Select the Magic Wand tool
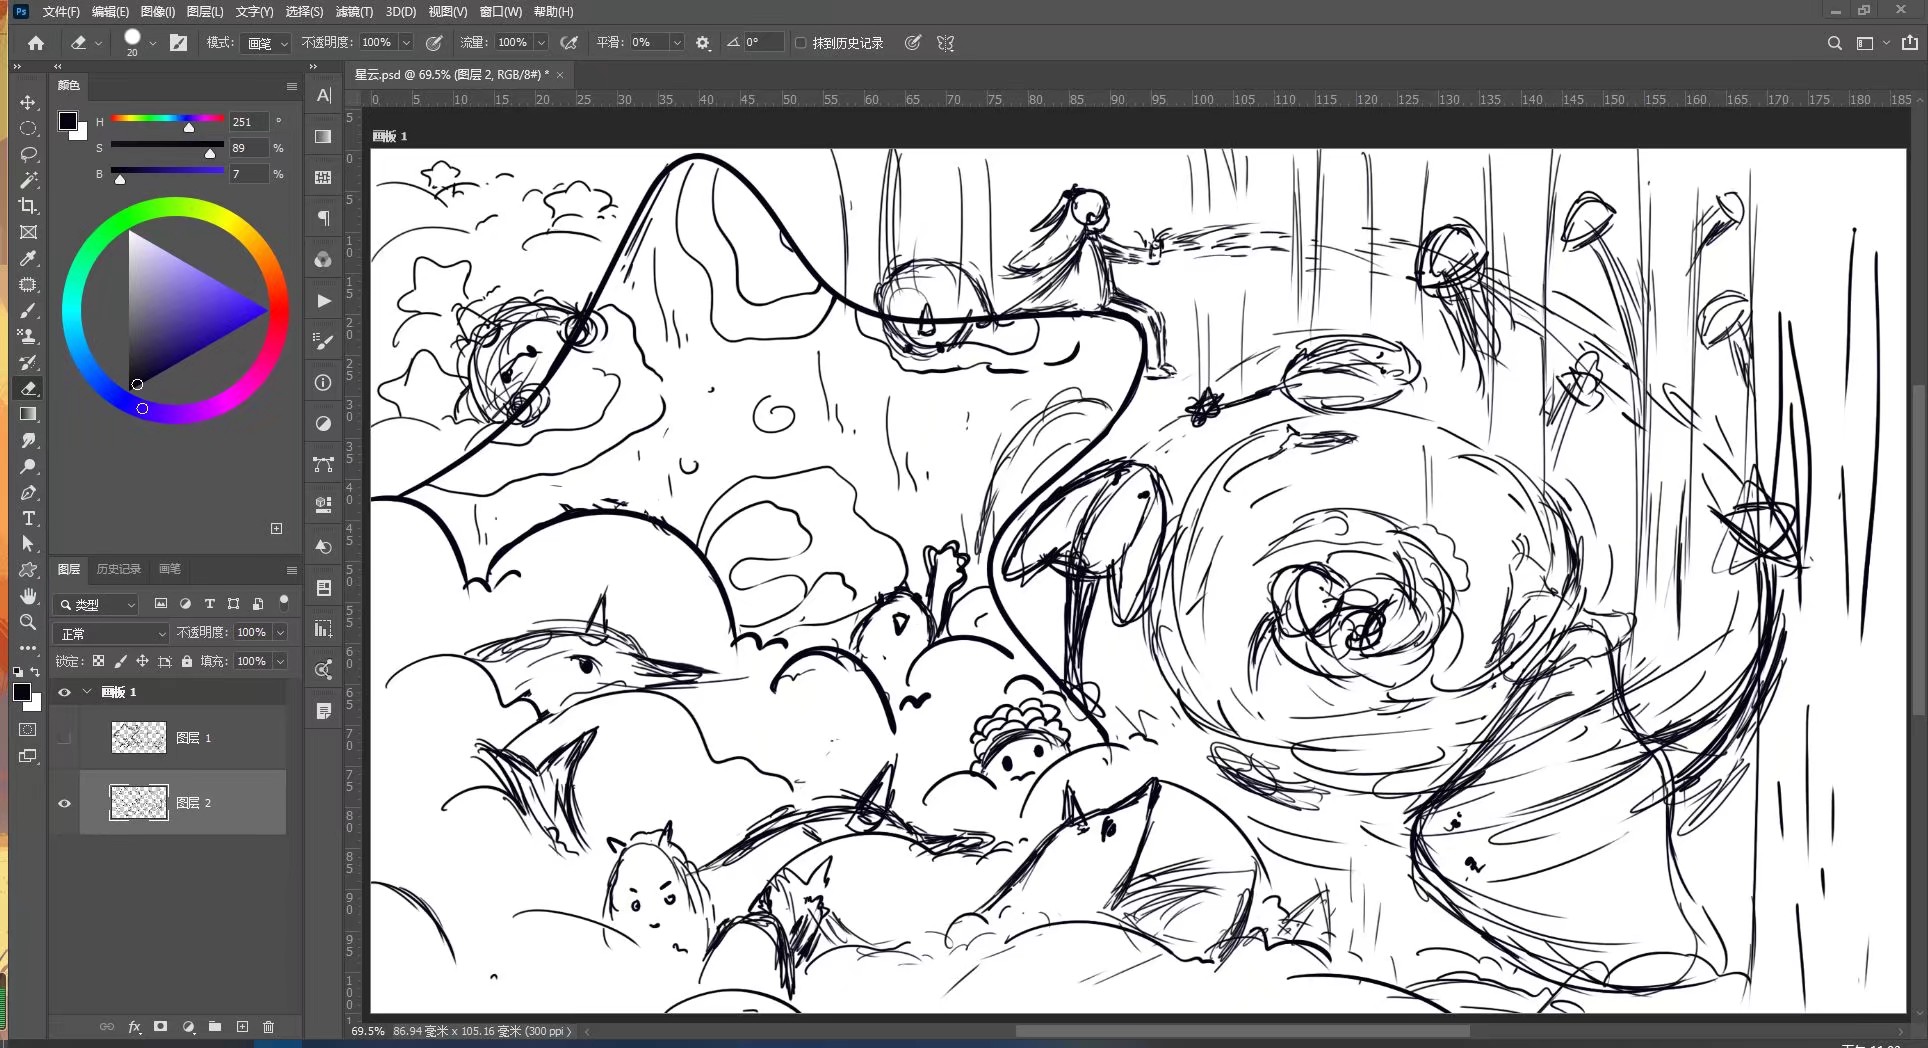The height and width of the screenshot is (1048, 1928). coord(28,180)
